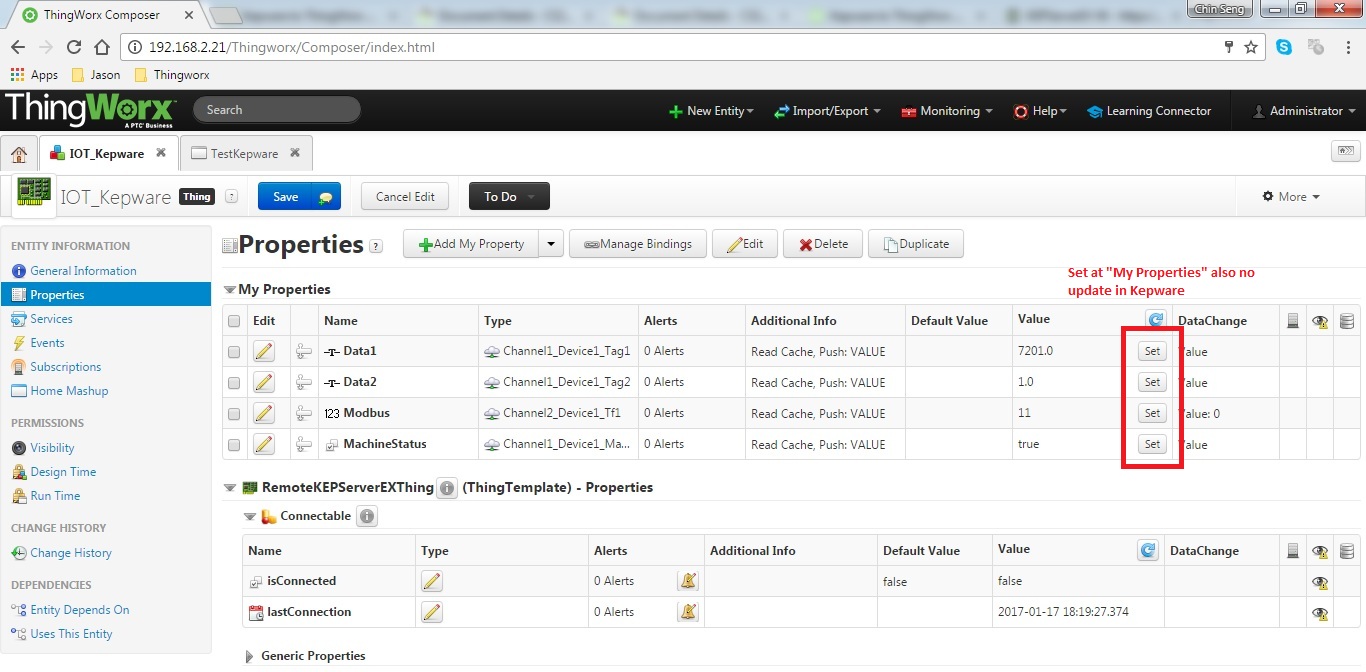
Task: Expand the Generic Properties section
Action: [250, 656]
